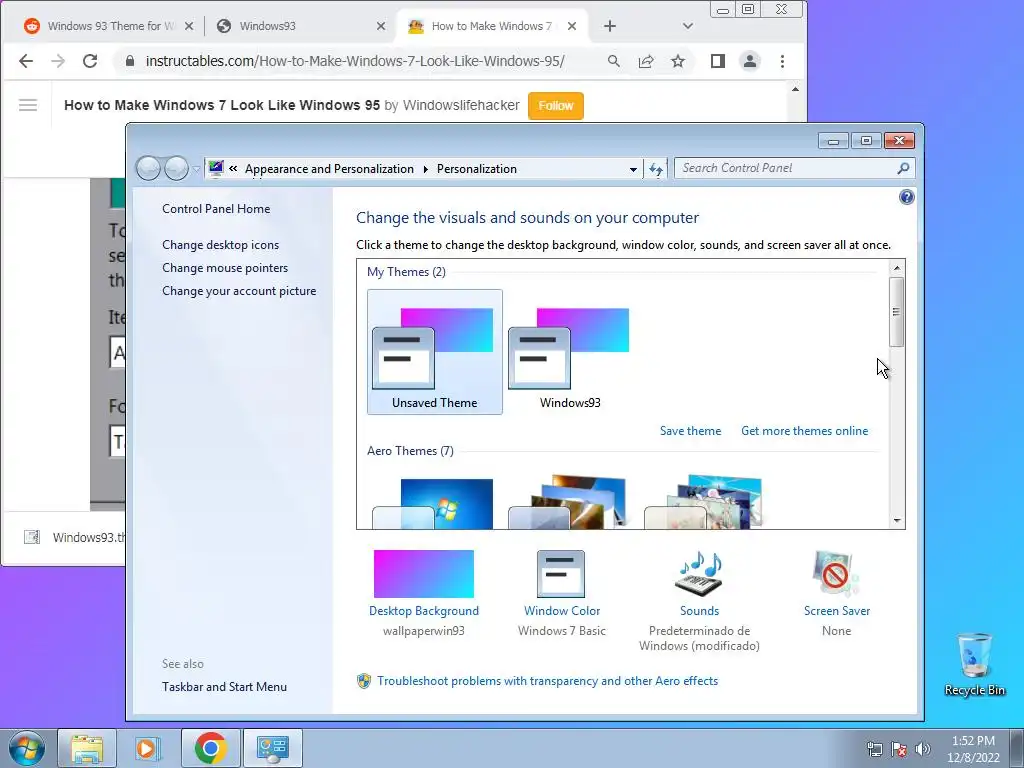This screenshot has height=768, width=1024.
Task: Click the refresh button beside address bar
Action: tap(656, 169)
